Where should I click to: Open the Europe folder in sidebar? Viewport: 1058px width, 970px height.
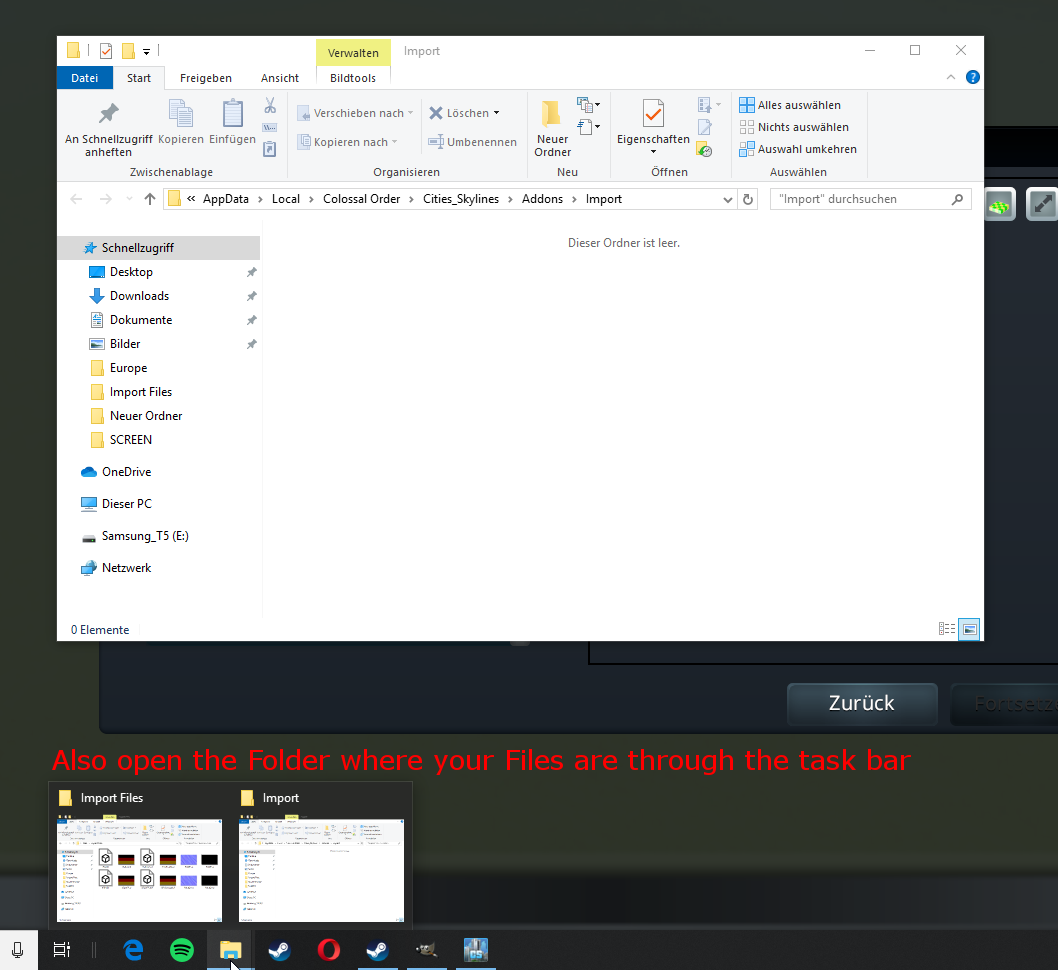pos(128,368)
